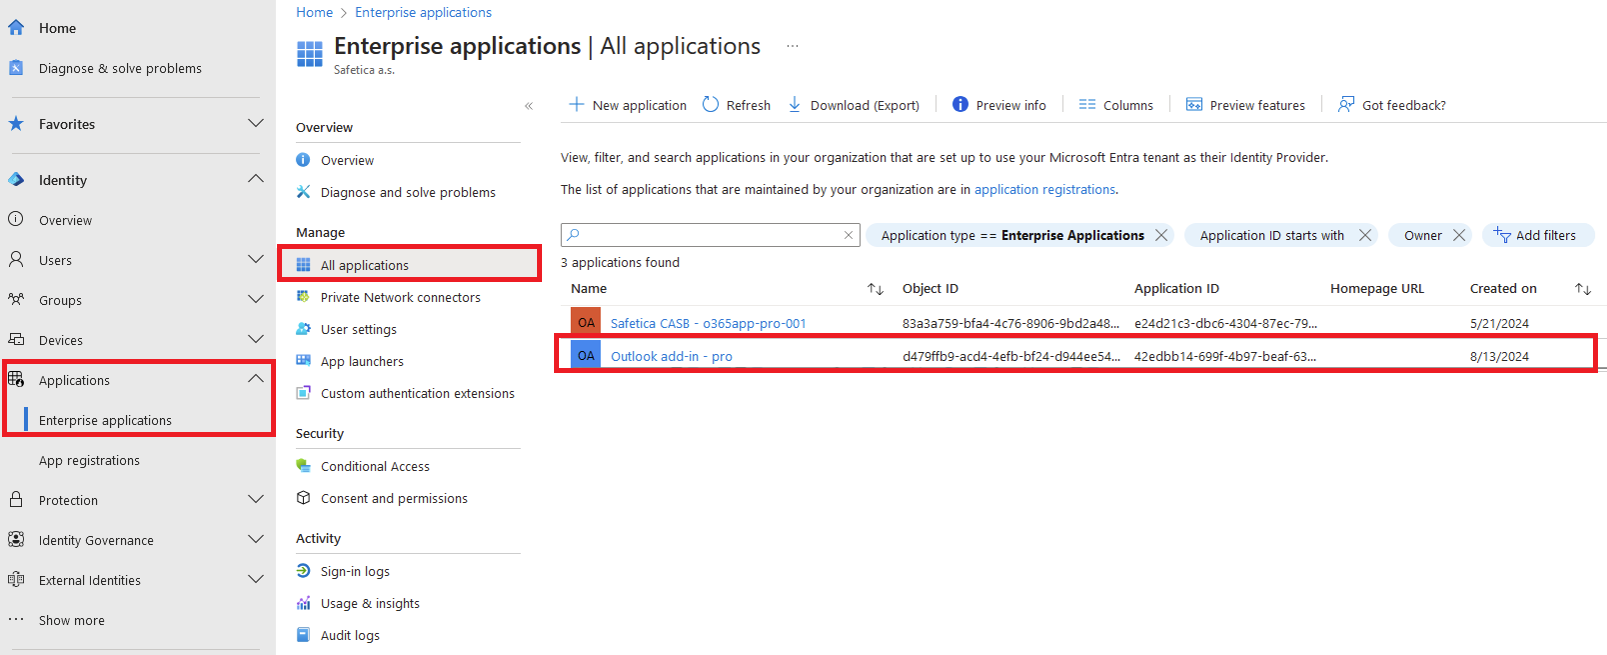Viewport: 1607px width, 655px height.
Task: Click the Preview features icon
Action: (x=1194, y=104)
